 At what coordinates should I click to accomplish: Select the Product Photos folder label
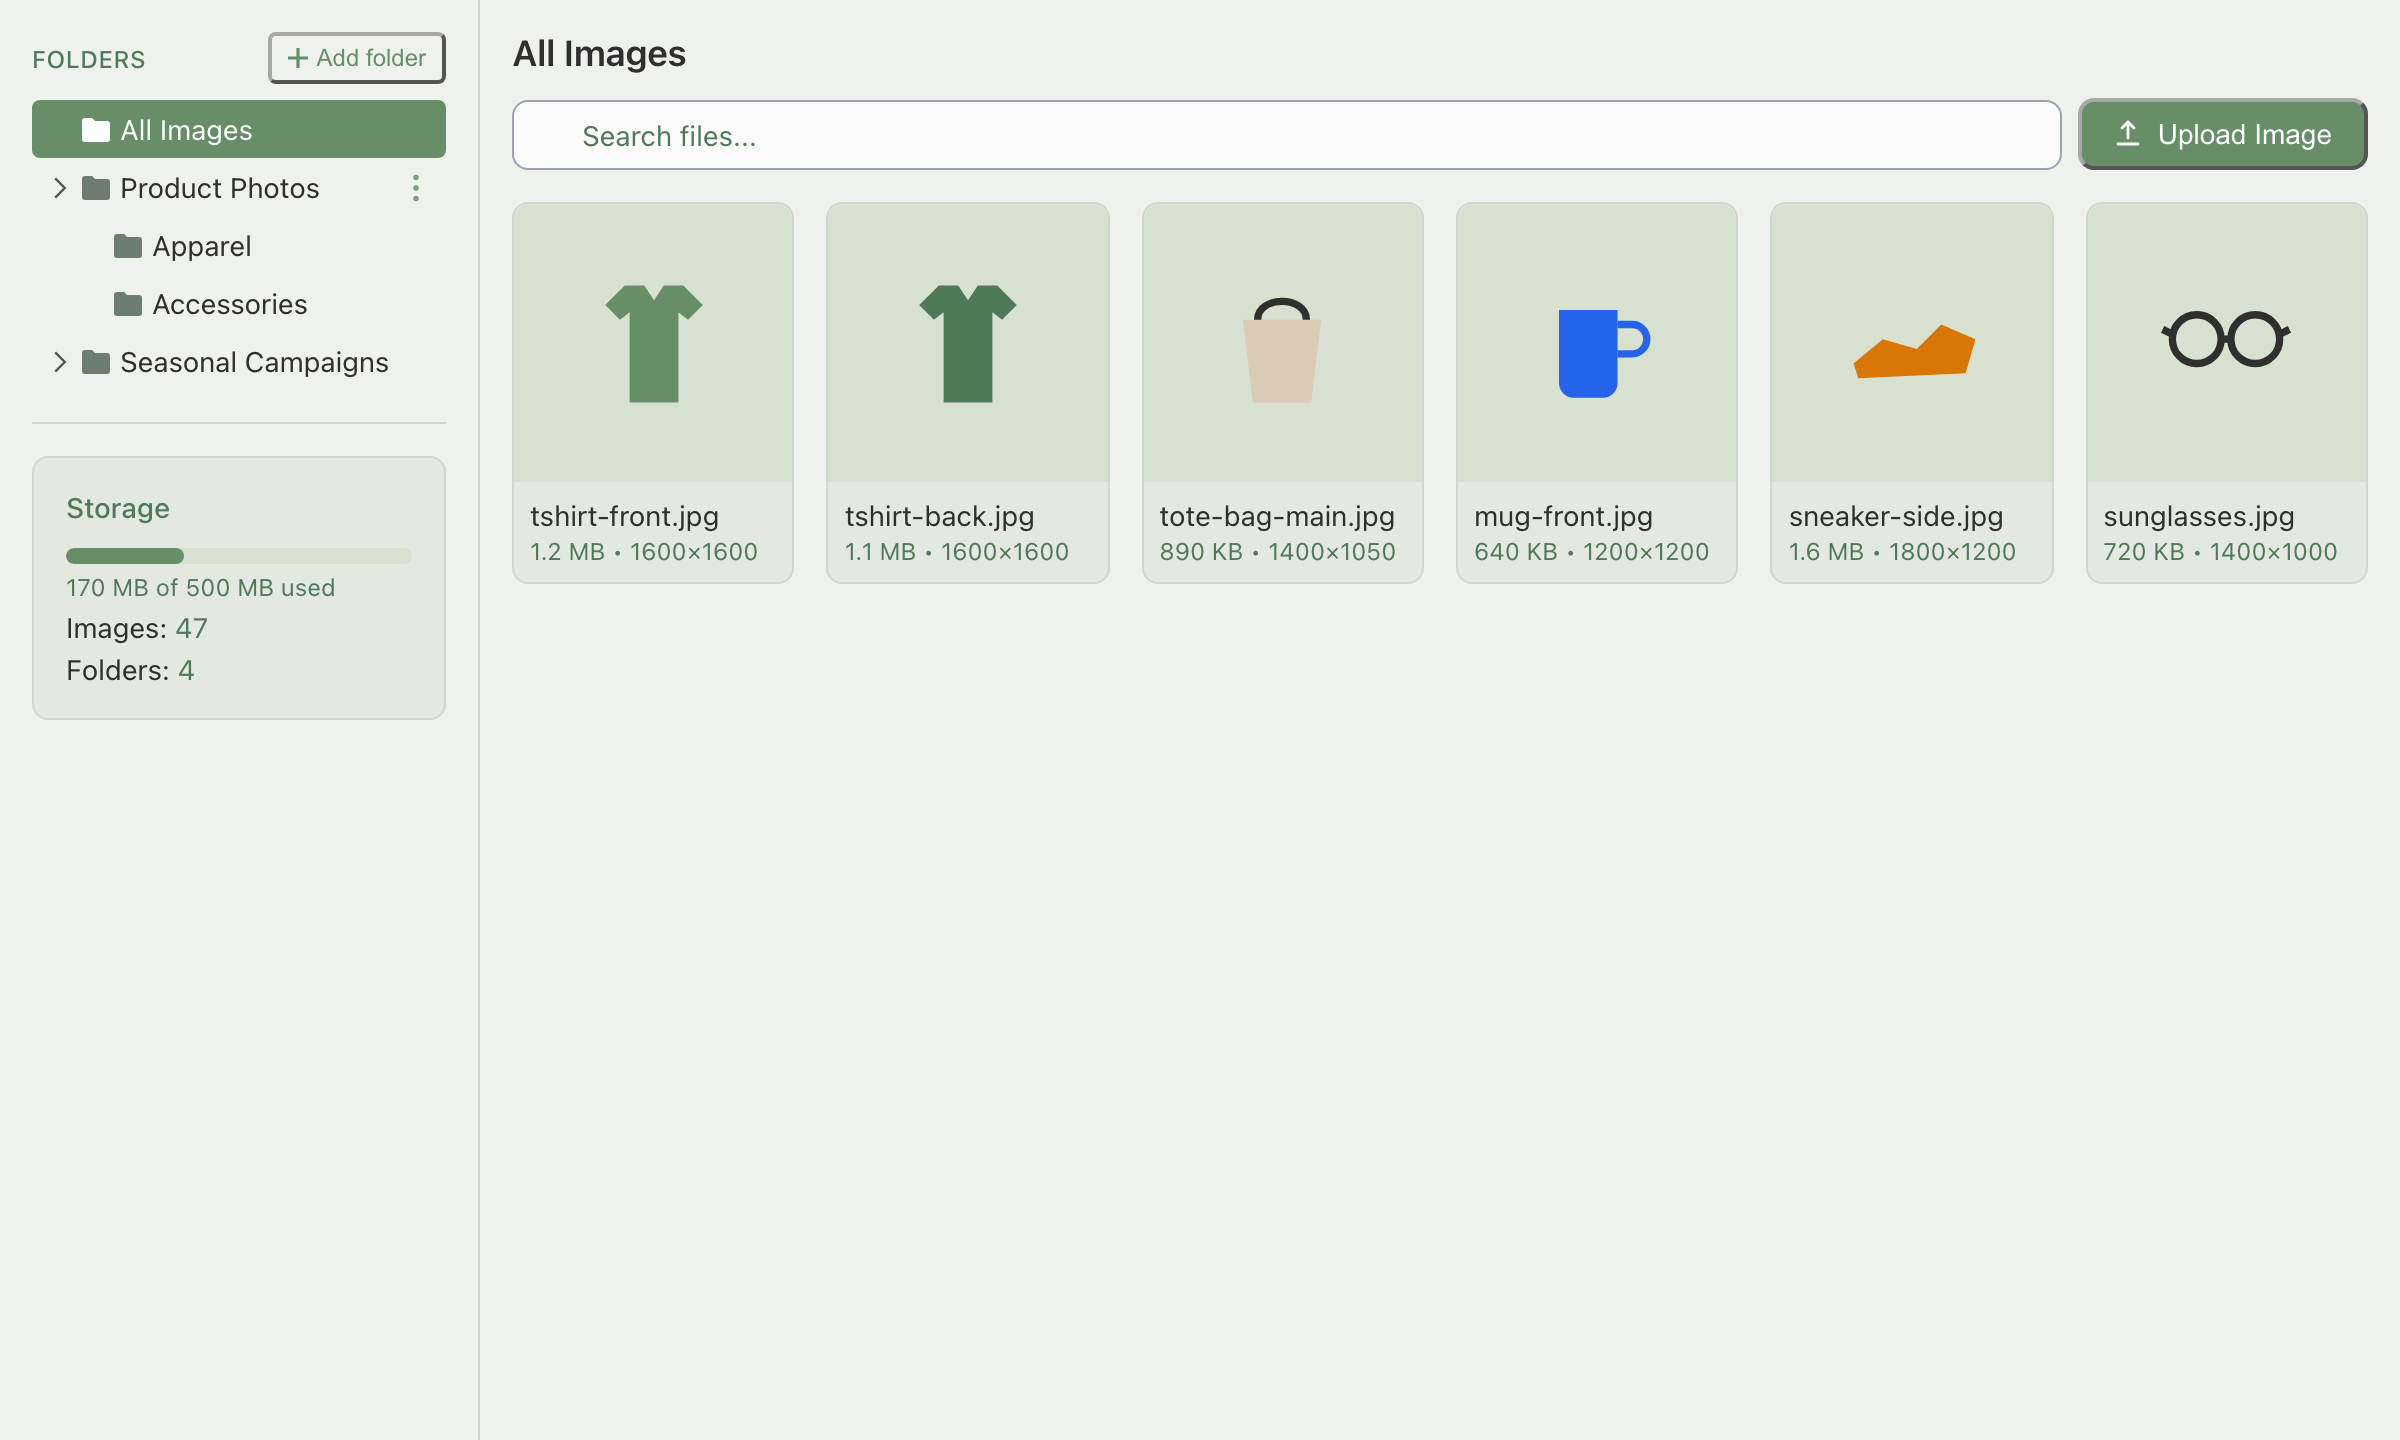point(220,188)
